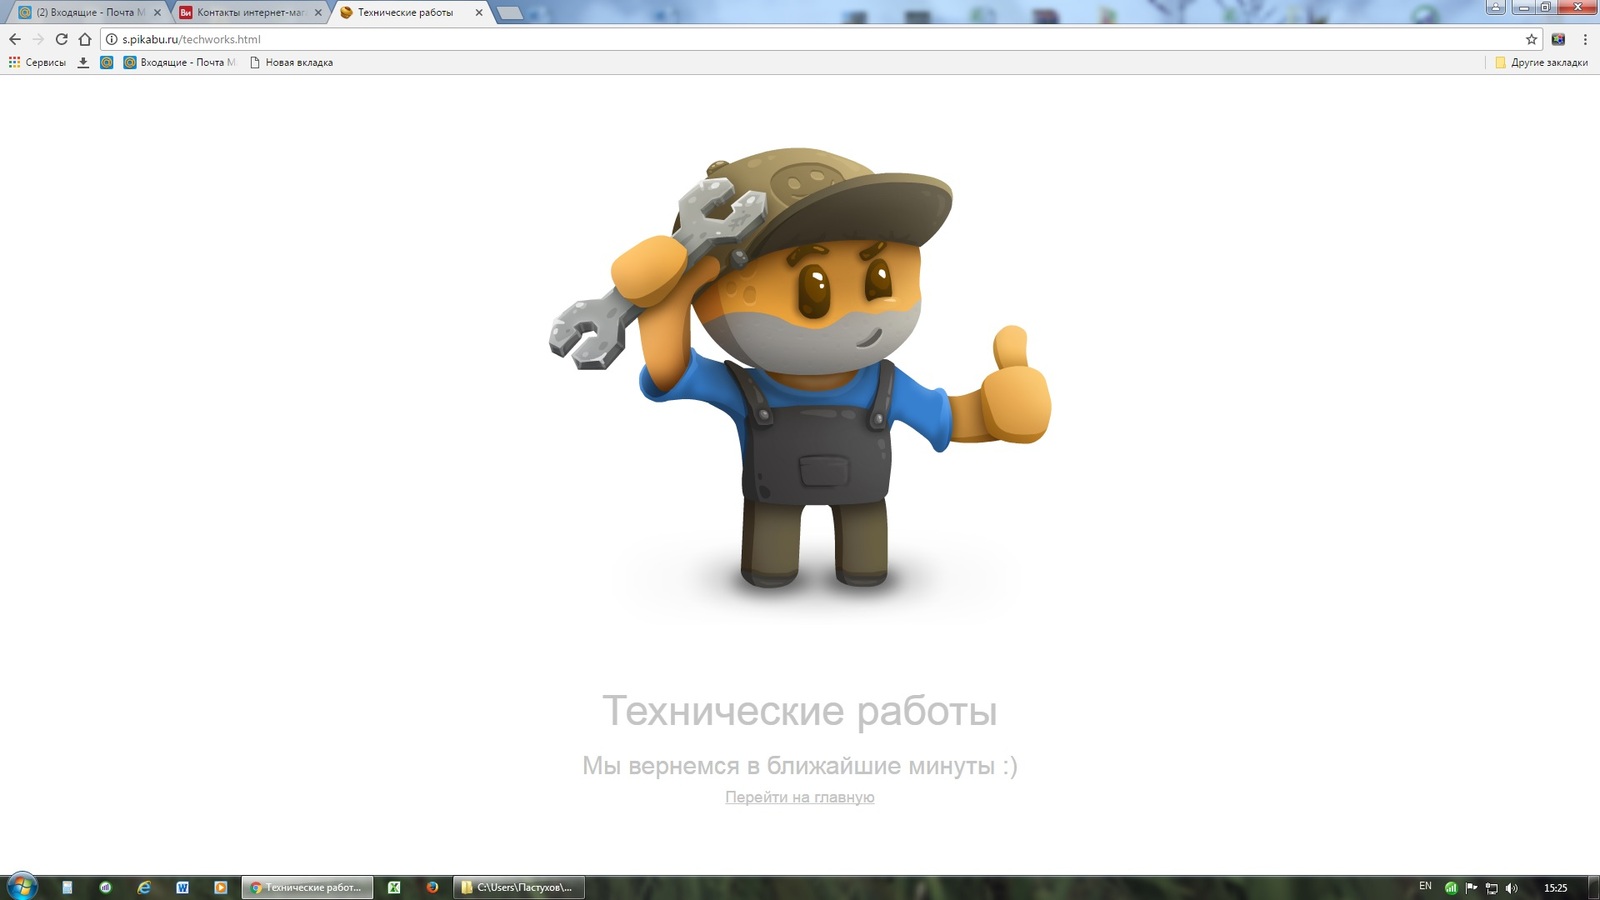Image resolution: width=1600 pixels, height=900 pixels.
Task: Click the downloads arrow bookmark icon
Action: (83, 62)
